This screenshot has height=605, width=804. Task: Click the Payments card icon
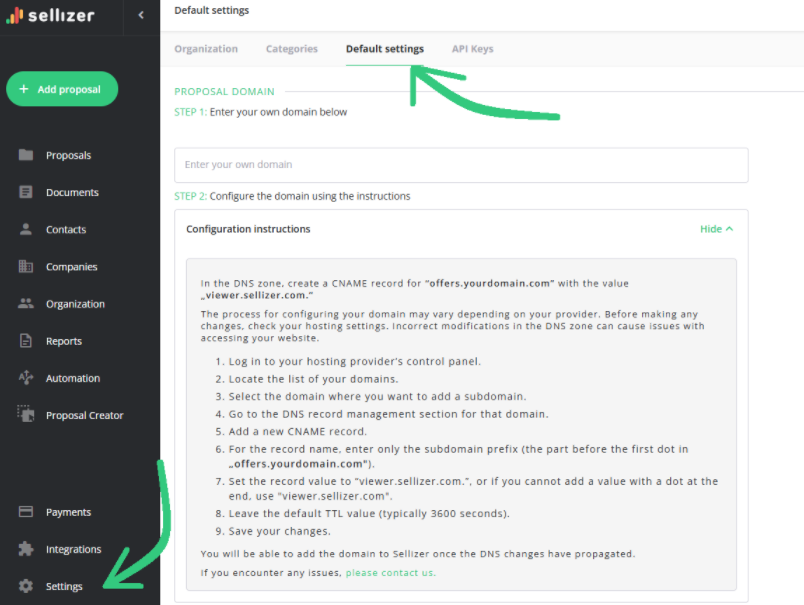[x=26, y=512]
